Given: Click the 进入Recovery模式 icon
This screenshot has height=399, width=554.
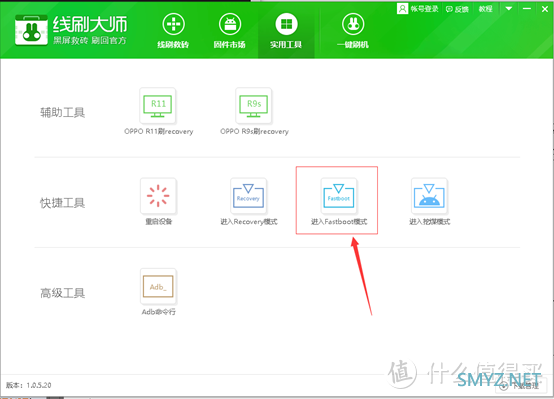Looking at the screenshot, I should click(x=248, y=196).
